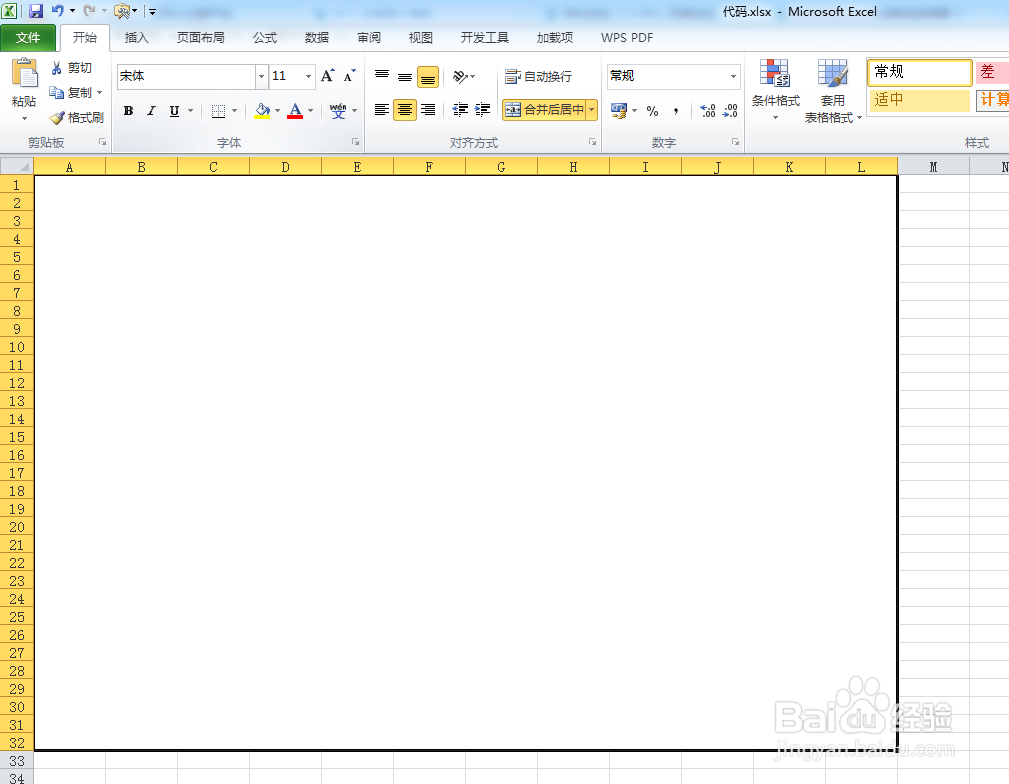Apply borders with the border icon

[x=219, y=111]
